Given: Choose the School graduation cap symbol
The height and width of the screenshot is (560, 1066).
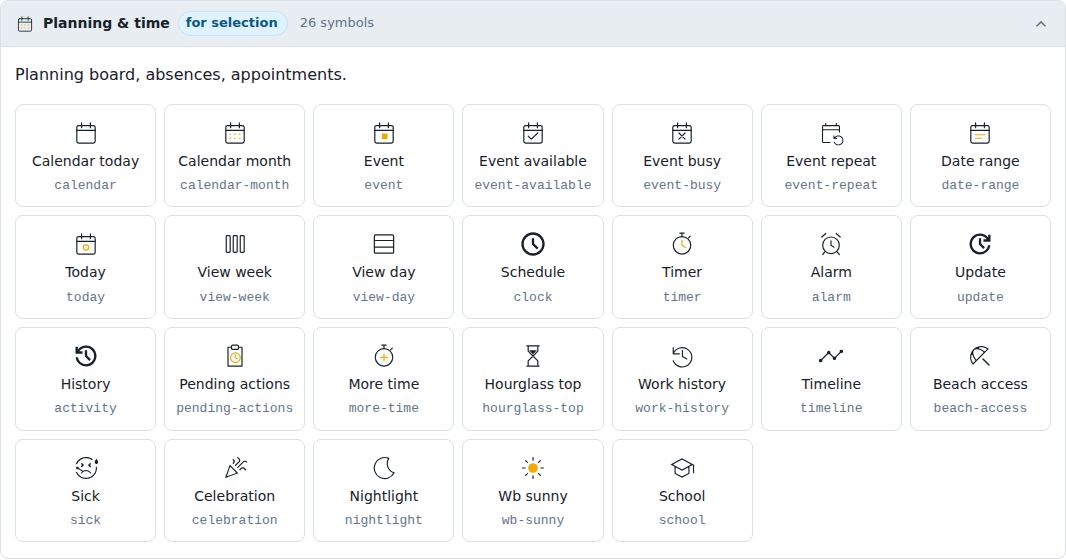Looking at the screenshot, I should 682,491.
